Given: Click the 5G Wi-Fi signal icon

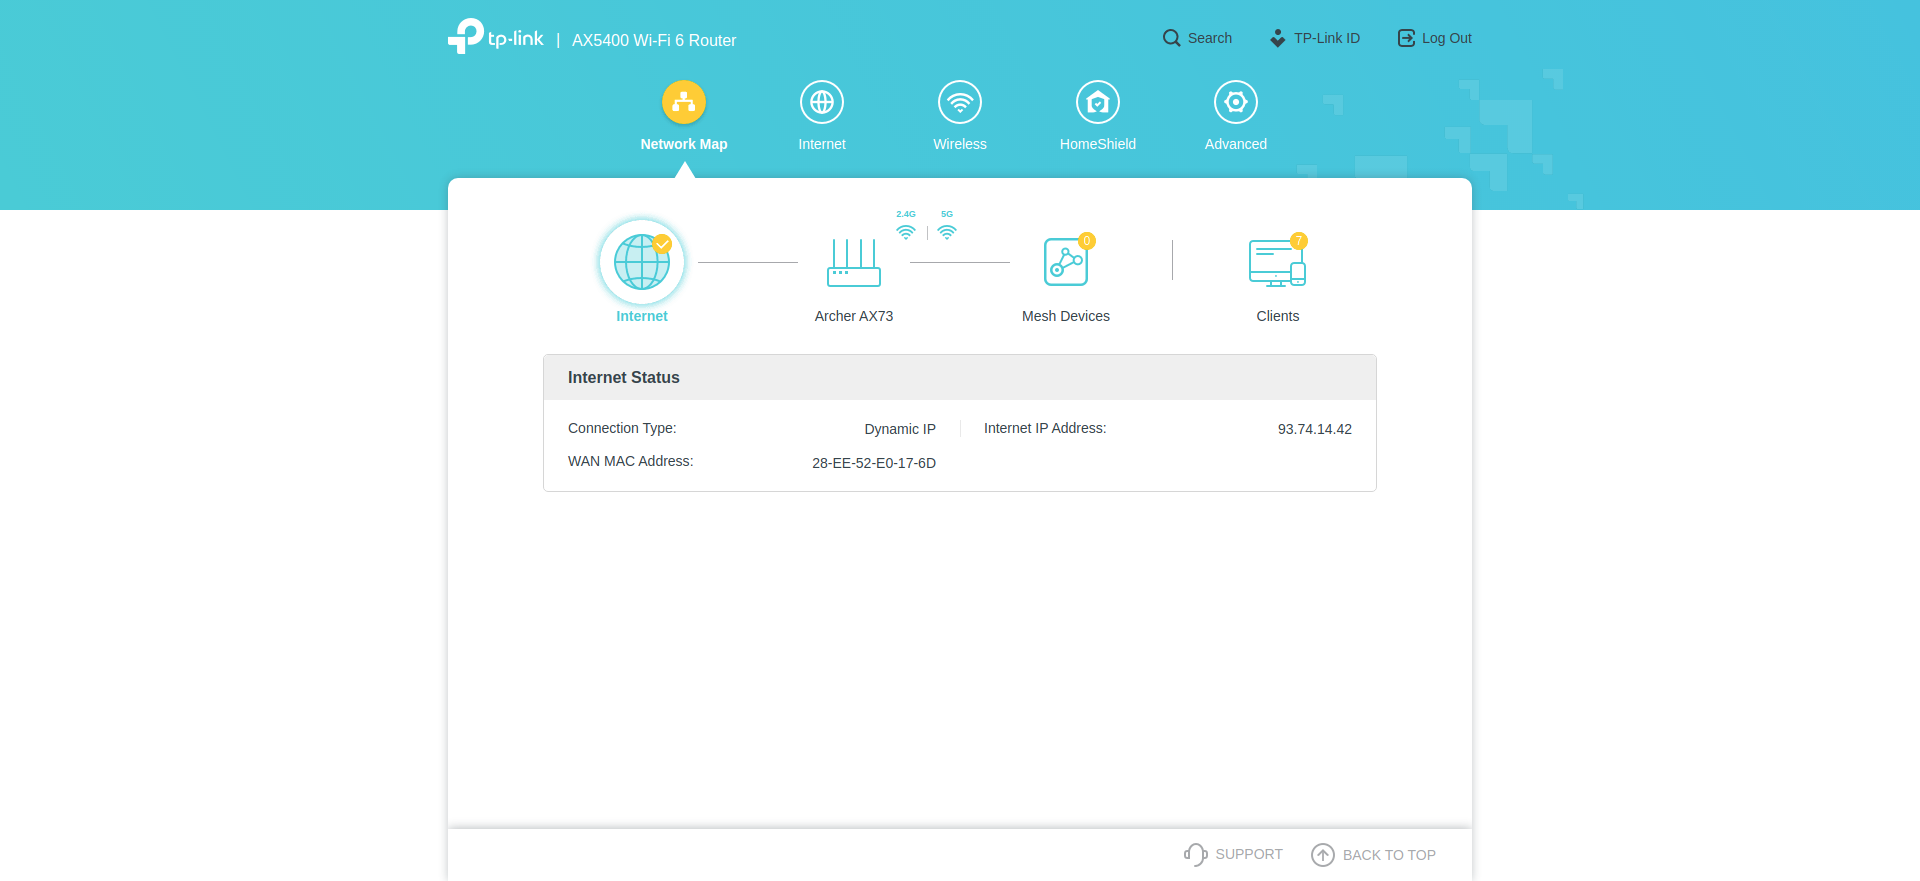Looking at the screenshot, I should tap(947, 231).
